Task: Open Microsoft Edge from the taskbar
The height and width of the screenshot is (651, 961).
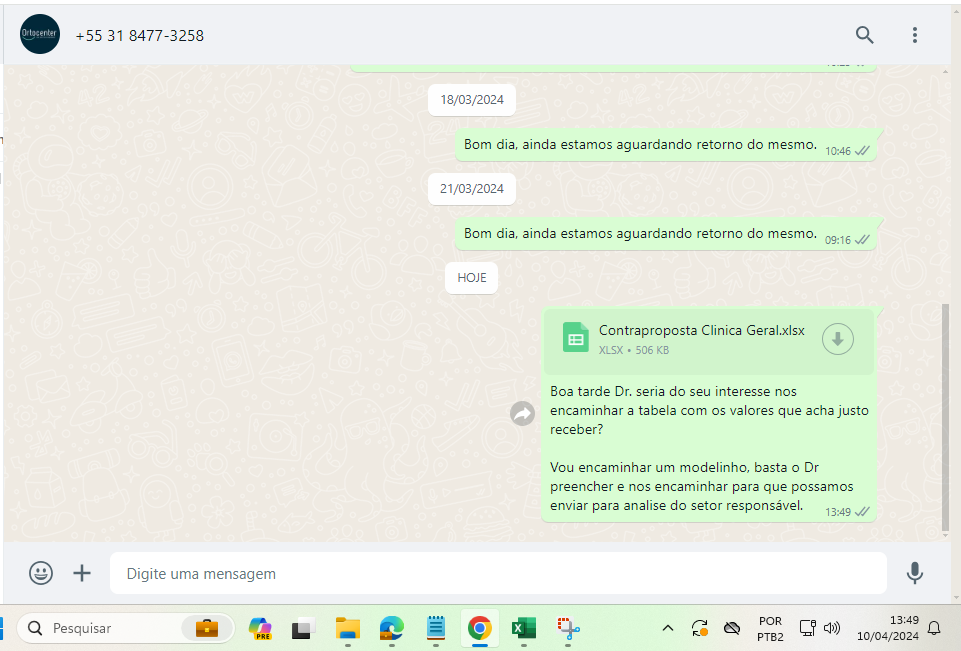Action: pos(392,628)
